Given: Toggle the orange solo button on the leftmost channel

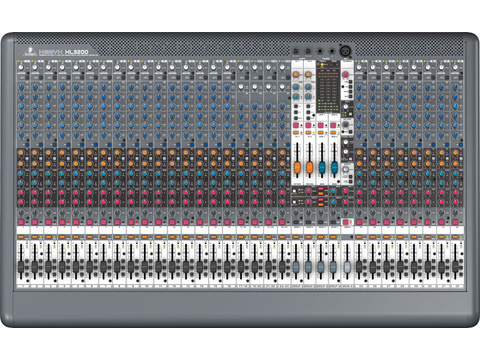Looking at the screenshot, I should [21, 237].
